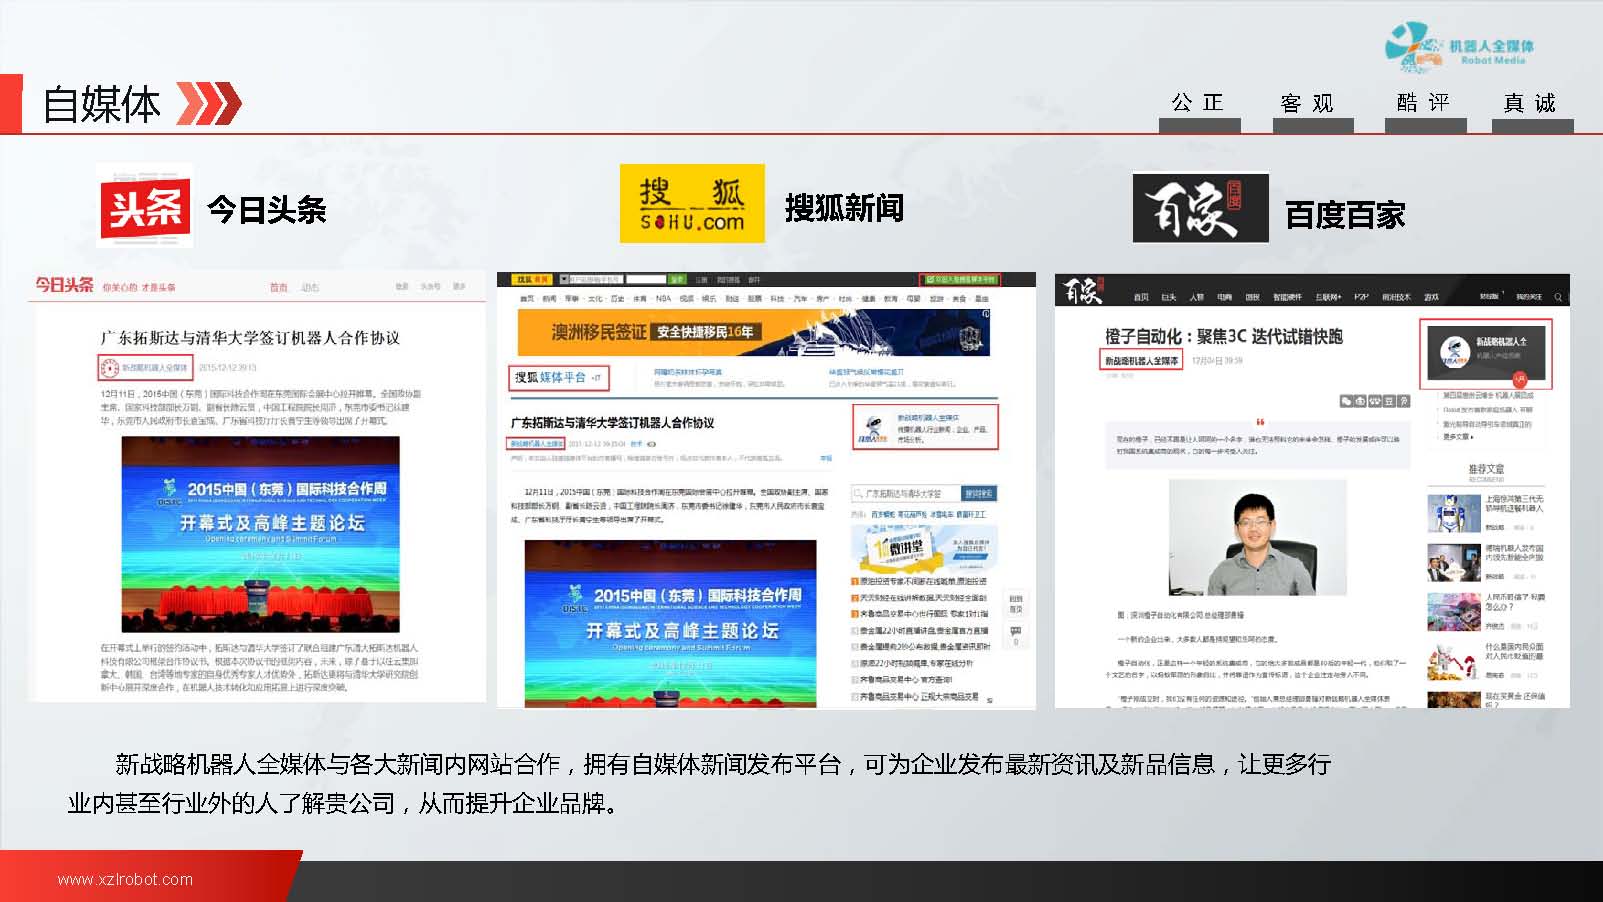Select the 公正 tab
The height and width of the screenshot is (902, 1603).
coord(1198,104)
